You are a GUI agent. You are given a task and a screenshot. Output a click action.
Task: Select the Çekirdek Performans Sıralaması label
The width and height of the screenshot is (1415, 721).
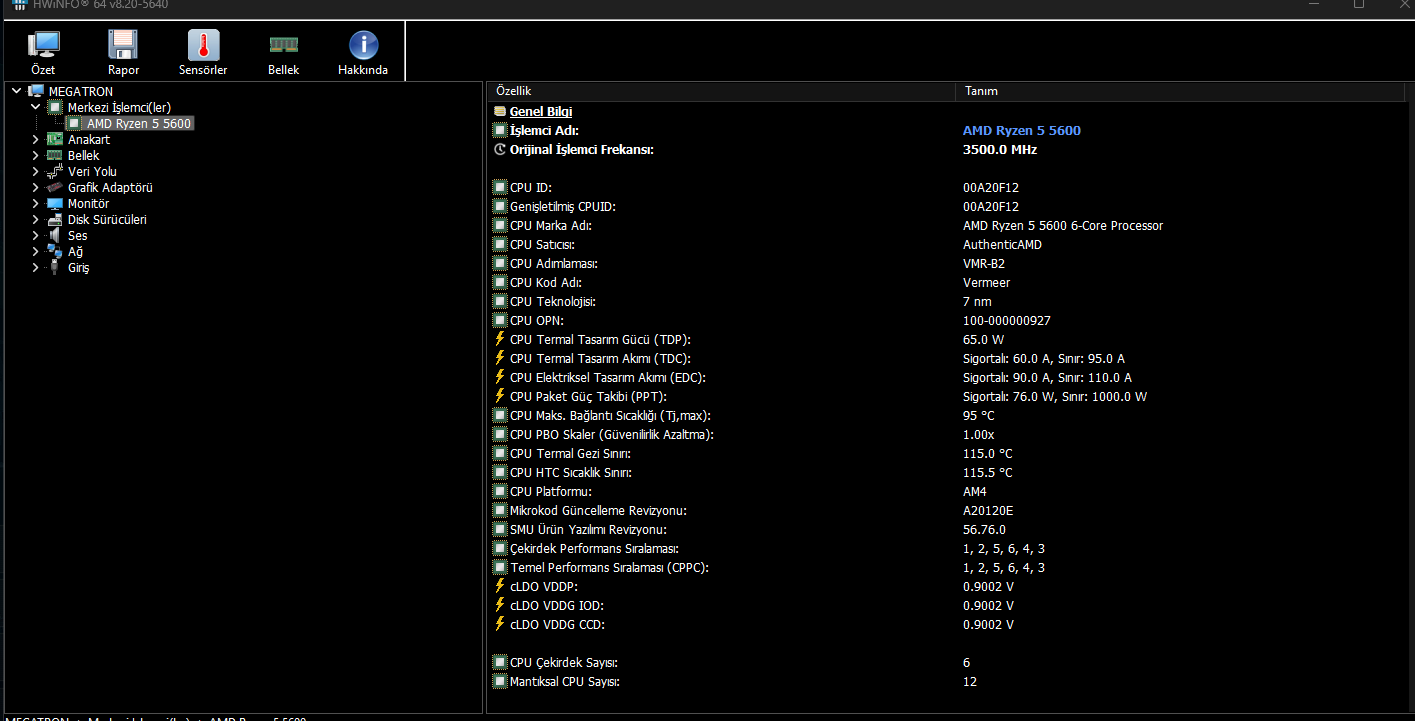click(595, 549)
